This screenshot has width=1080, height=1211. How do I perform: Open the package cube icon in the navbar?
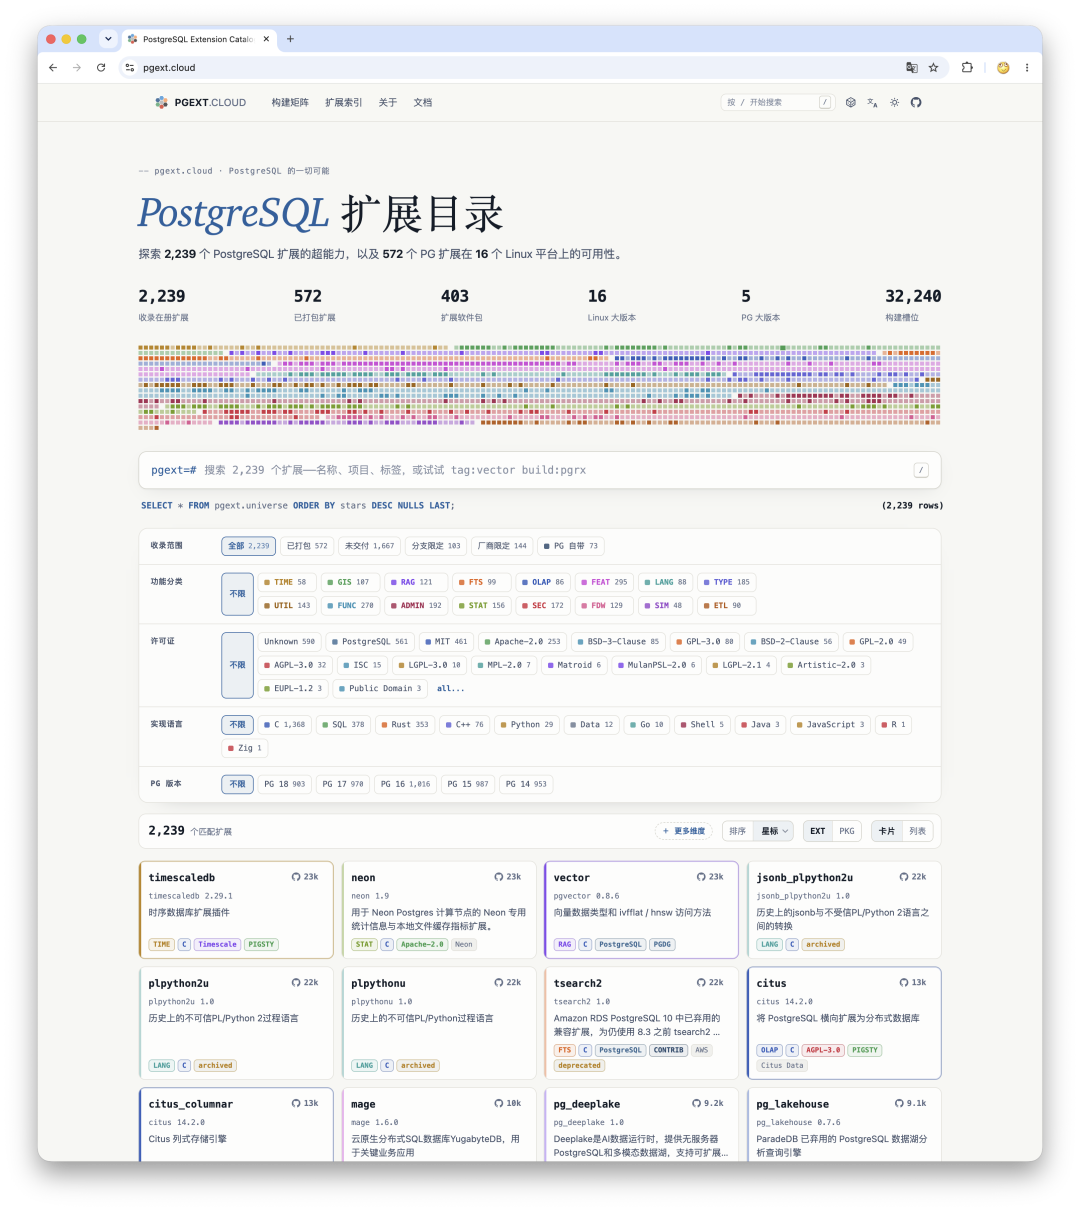tap(851, 102)
